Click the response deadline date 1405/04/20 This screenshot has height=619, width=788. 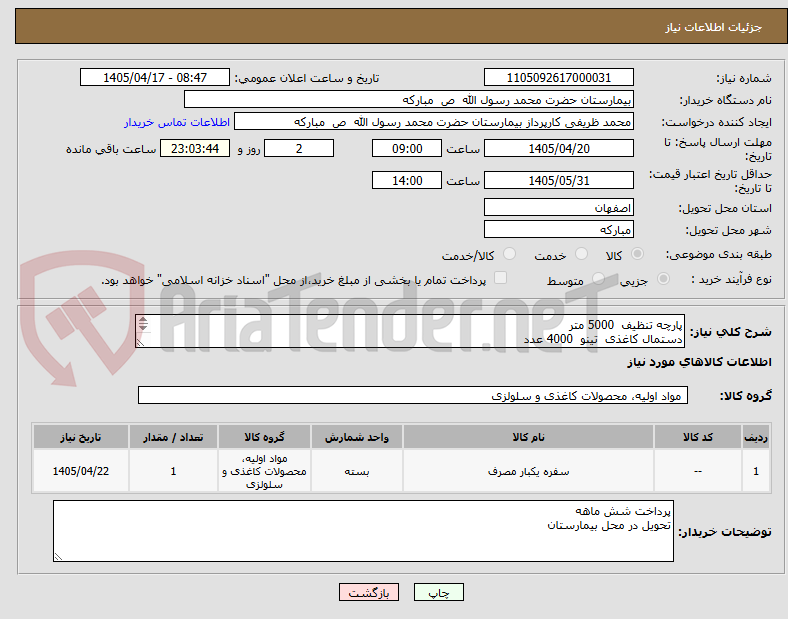point(558,149)
